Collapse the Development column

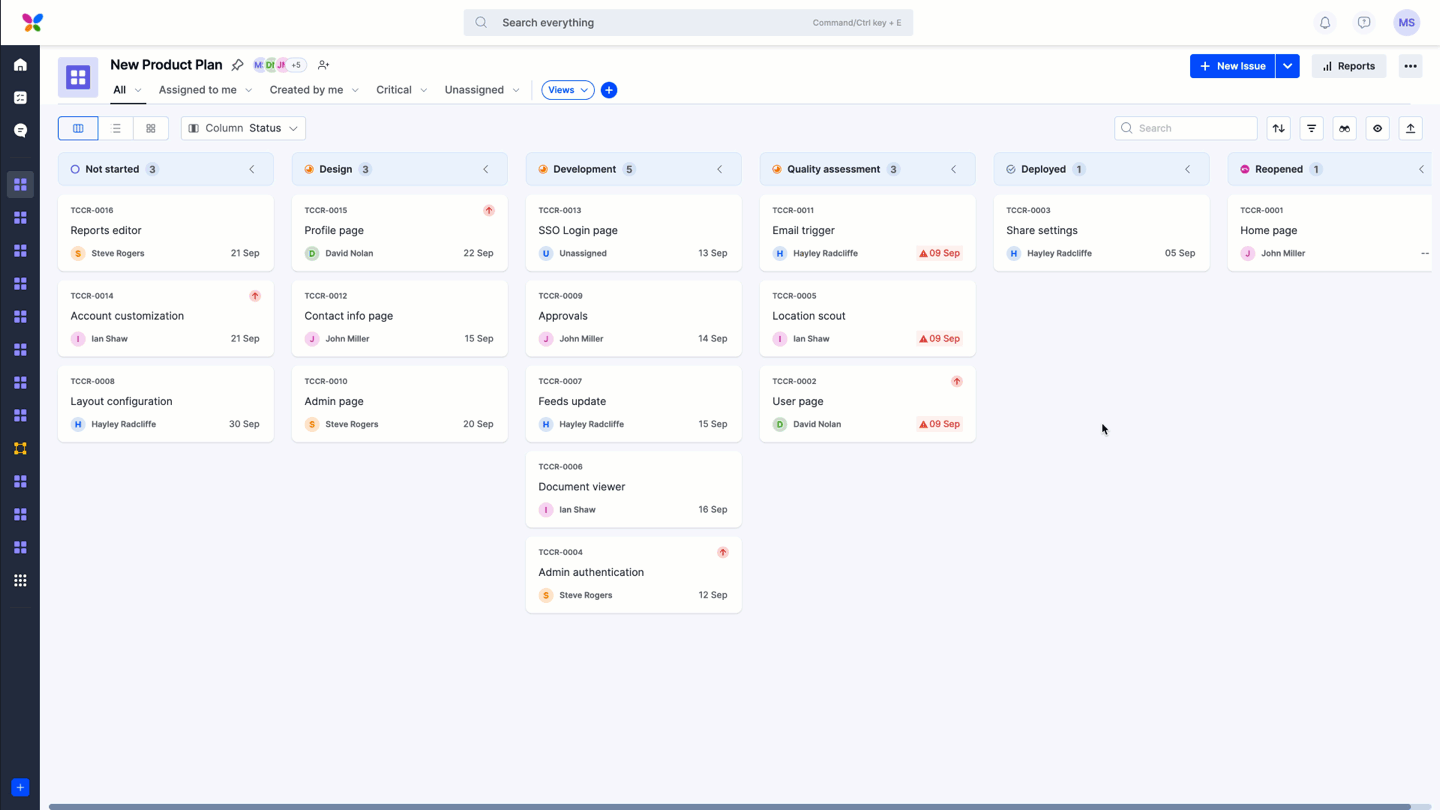point(720,169)
